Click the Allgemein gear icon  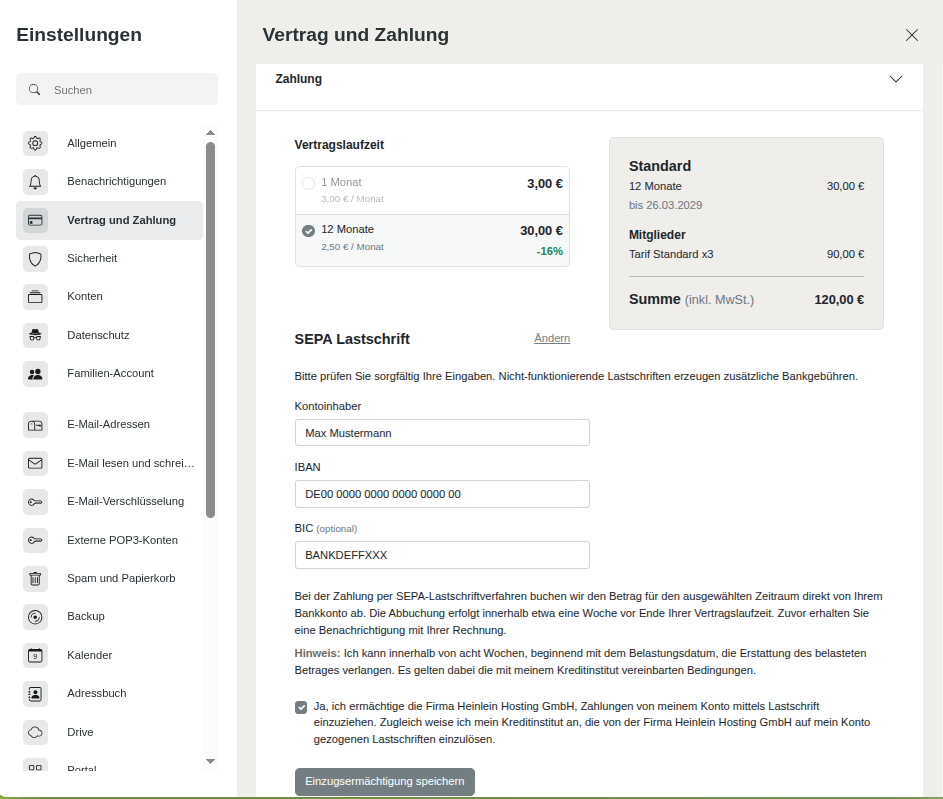(35, 143)
